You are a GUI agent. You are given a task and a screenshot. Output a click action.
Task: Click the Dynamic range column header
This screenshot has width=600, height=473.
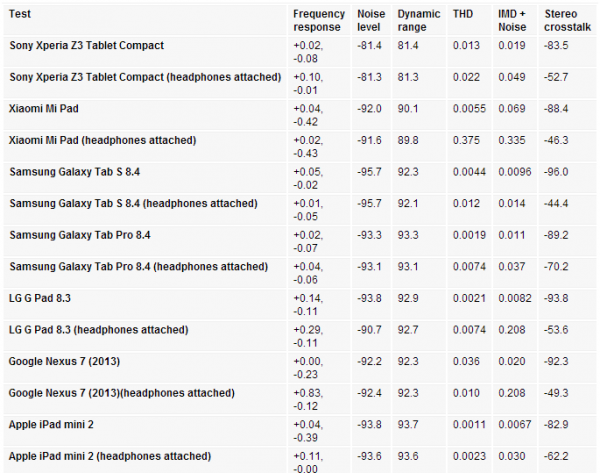(419, 21)
